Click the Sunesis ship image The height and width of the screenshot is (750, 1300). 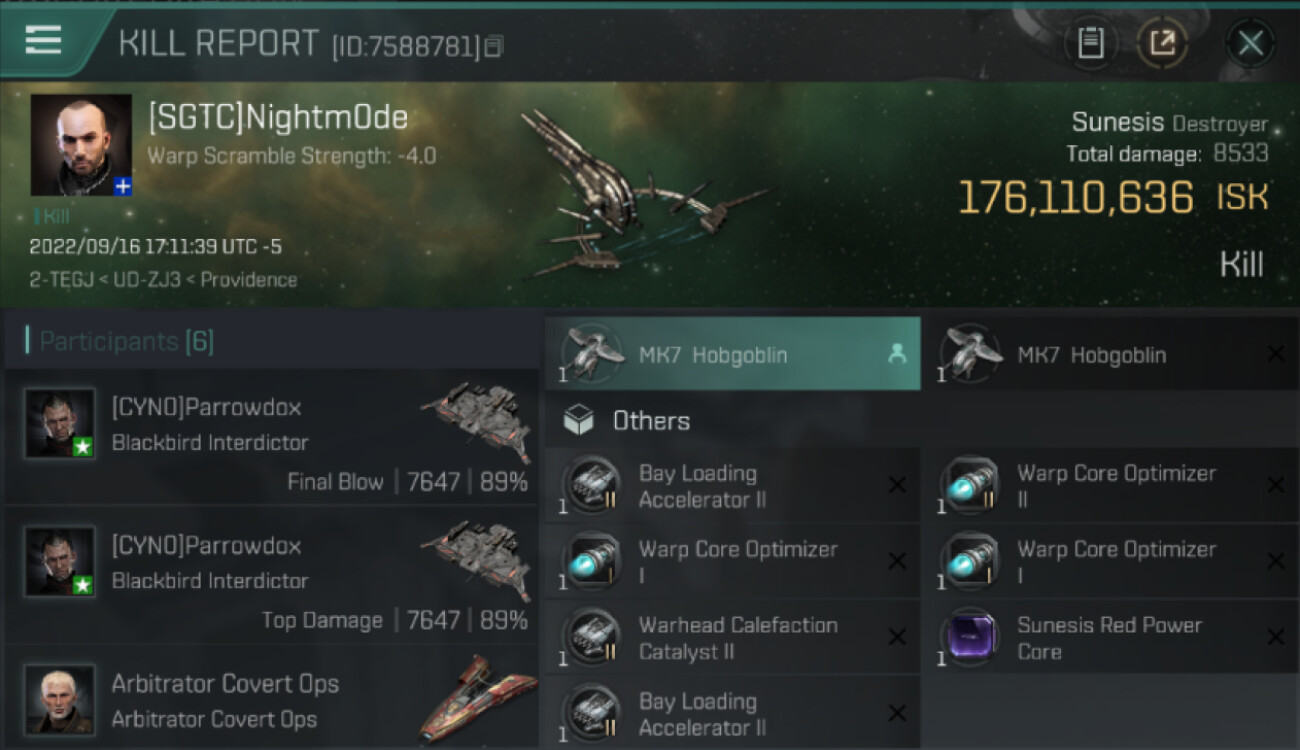(640, 194)
